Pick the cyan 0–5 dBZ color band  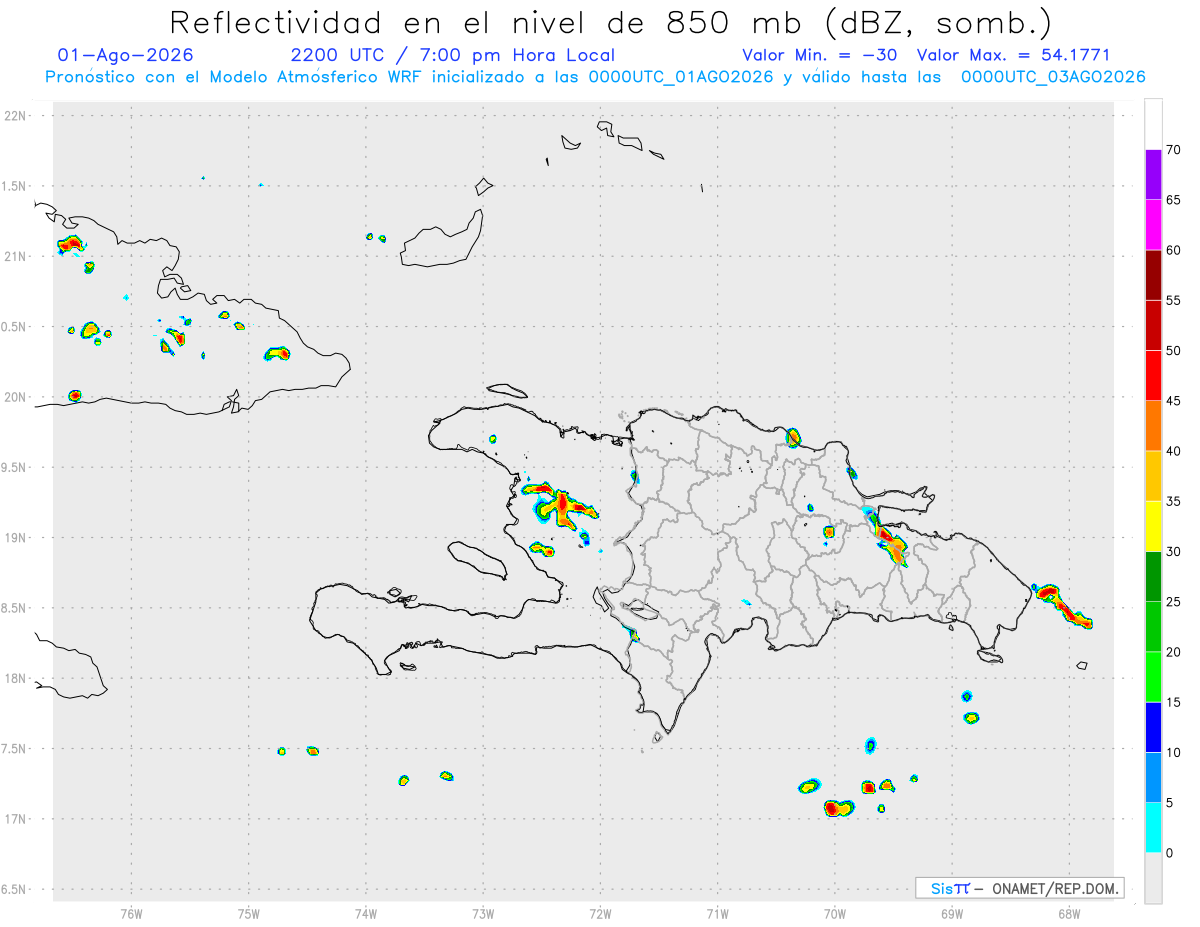click(1153, 828)
